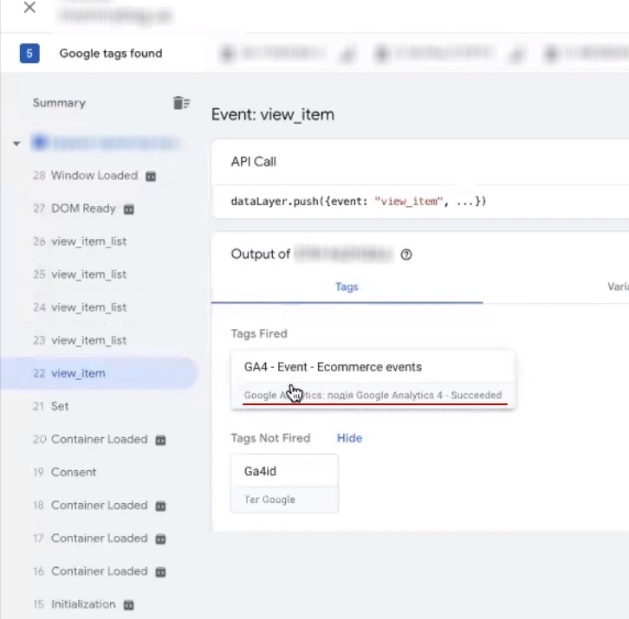Viewport: 629px width, 619px height.
Task: Close the Tag Assistant debug panel
Action: pos(29,8)
